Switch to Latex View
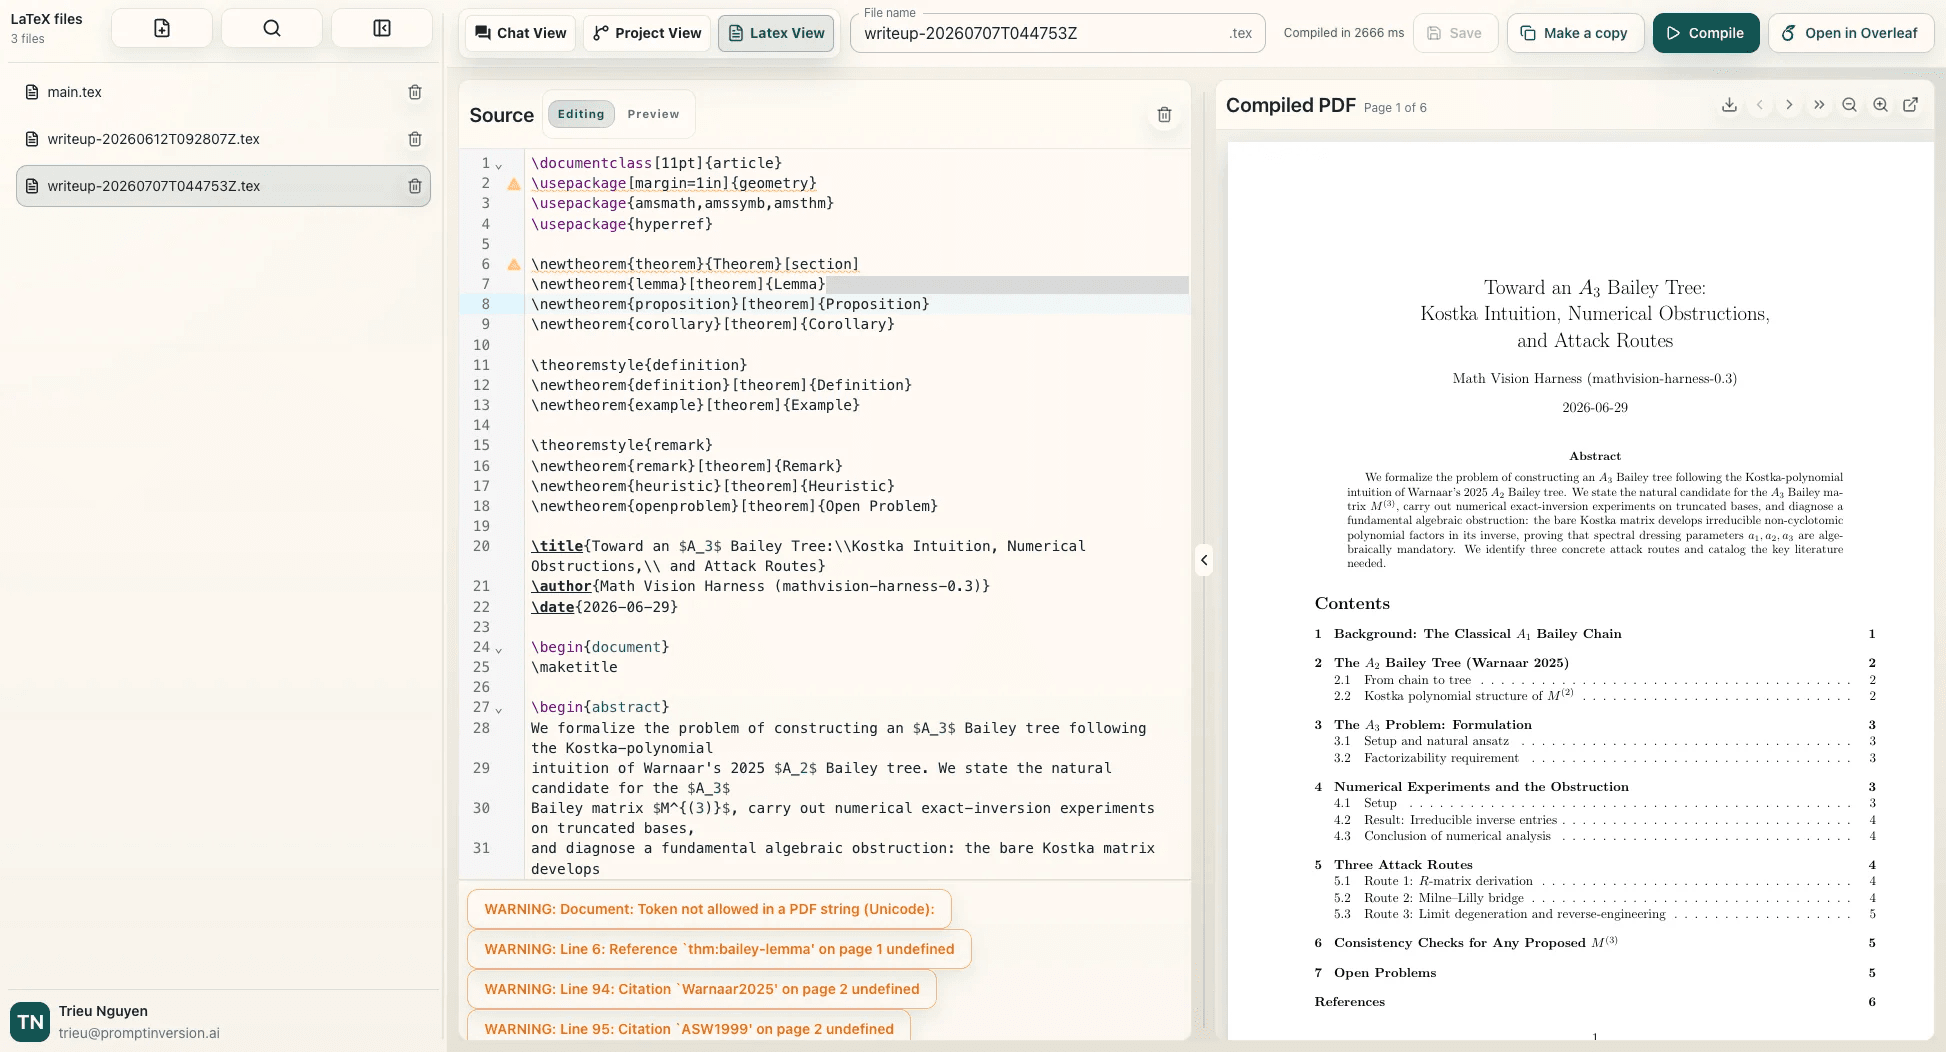 click(x=776, y=33)
